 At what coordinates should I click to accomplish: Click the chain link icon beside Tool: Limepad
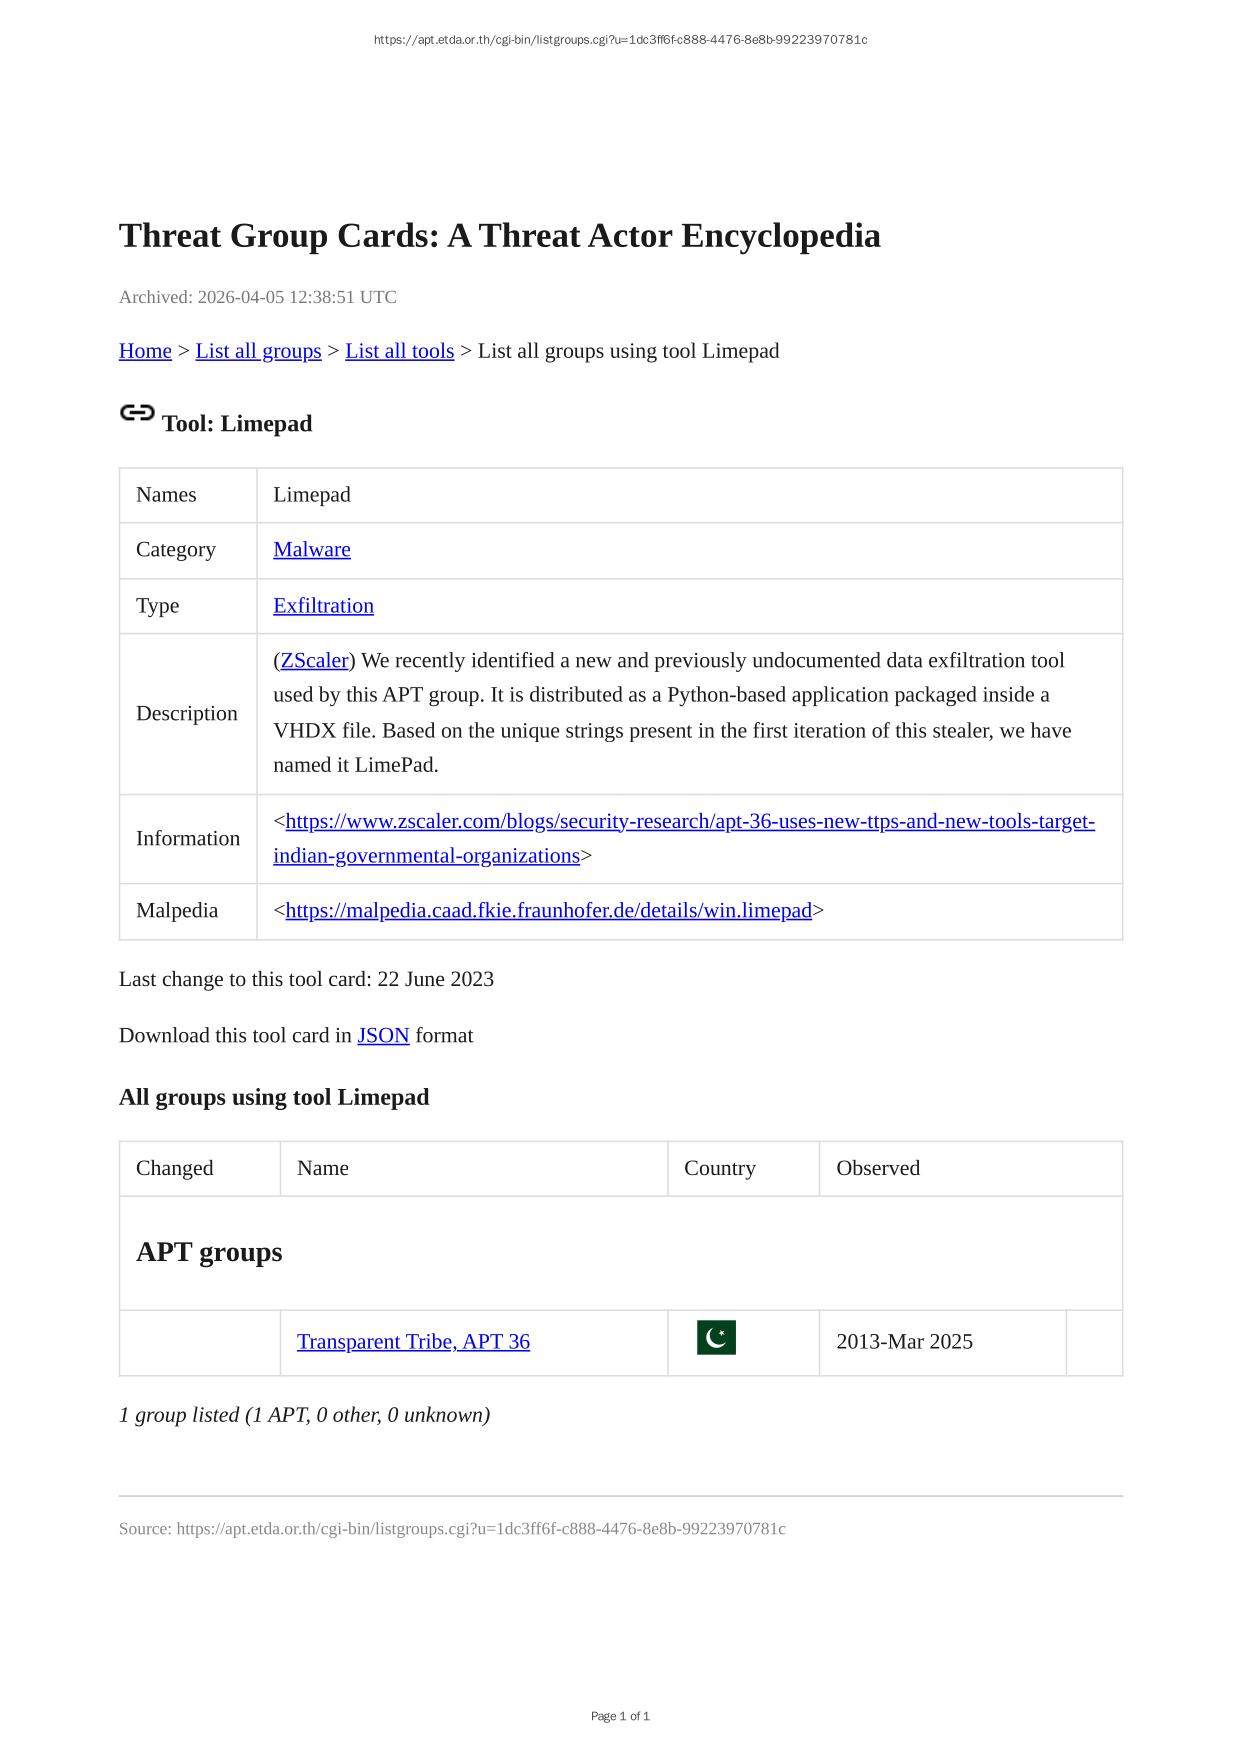point(137,412)
